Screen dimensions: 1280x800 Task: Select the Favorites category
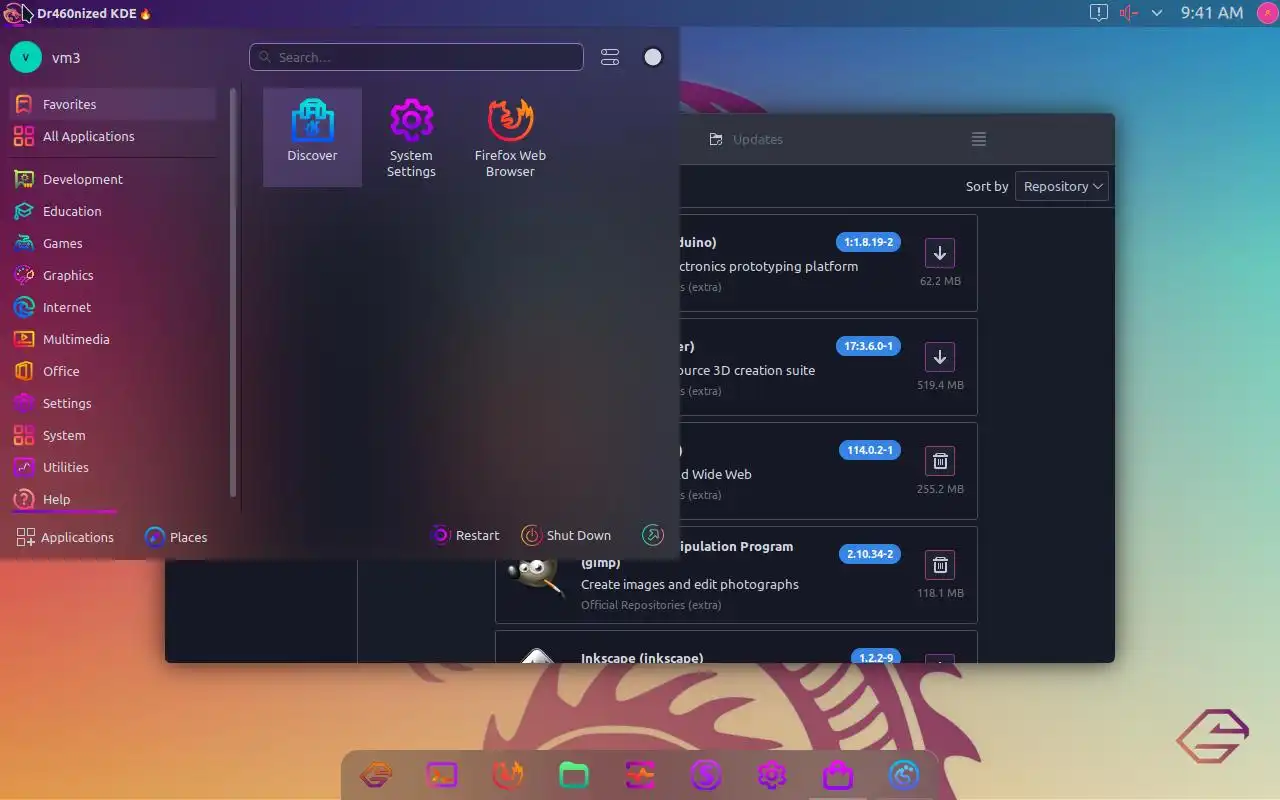tap(112, 104)
